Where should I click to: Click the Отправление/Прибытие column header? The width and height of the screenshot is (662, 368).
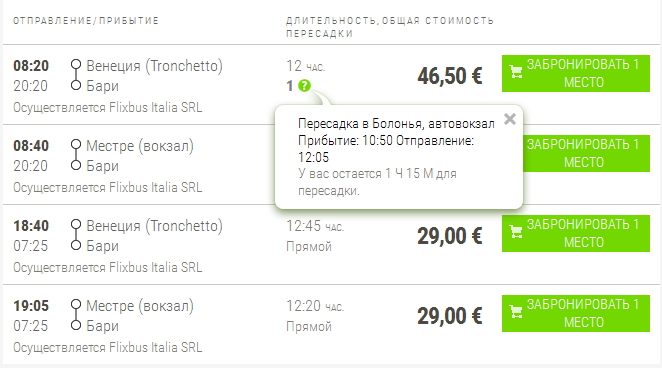pyautogui.click(x=86, y=21)
